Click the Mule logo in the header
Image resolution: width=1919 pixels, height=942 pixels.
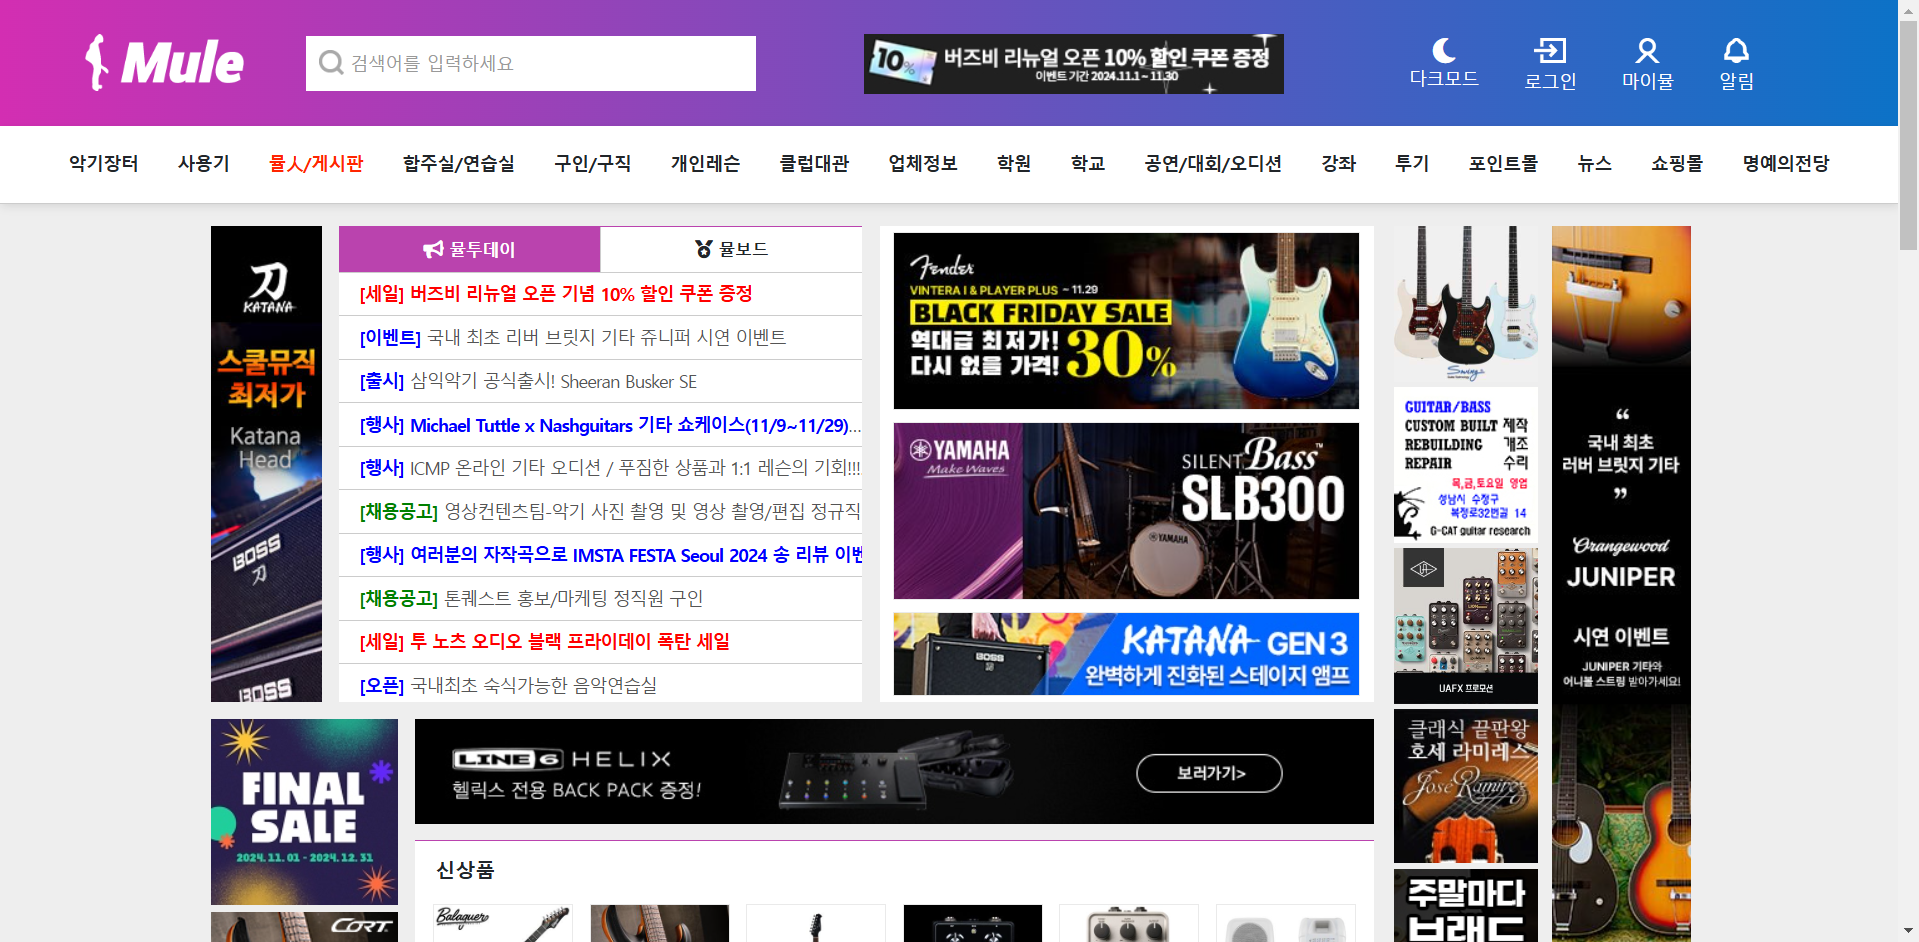pyautogui.click(x=164, y=63)
